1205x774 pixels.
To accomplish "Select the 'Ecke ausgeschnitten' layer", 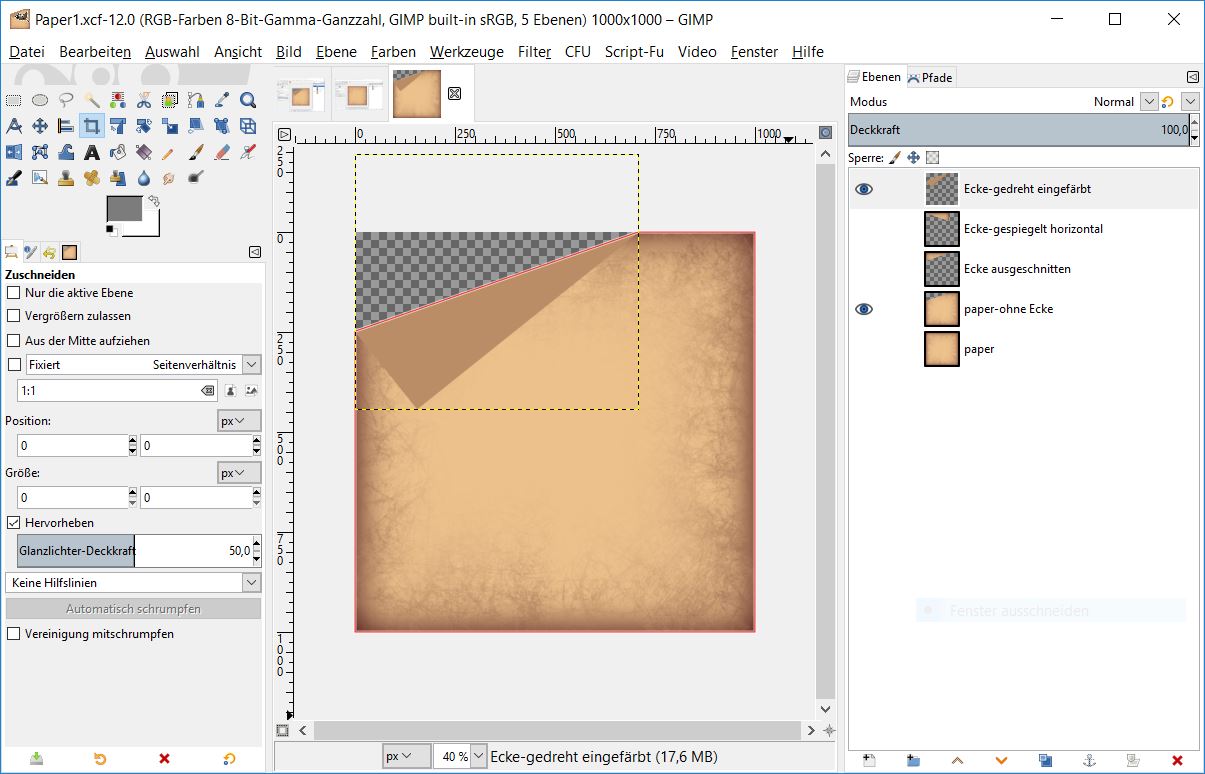I will (1016, 269).
